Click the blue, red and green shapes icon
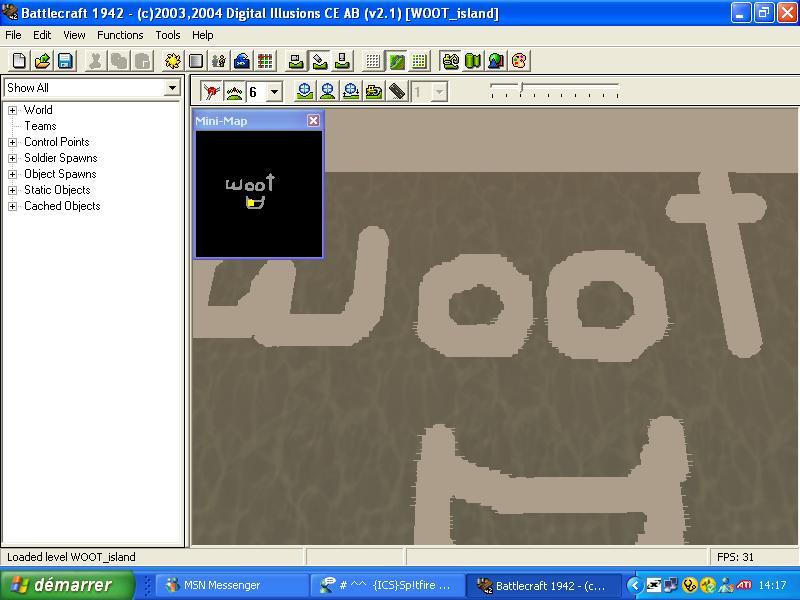 pos(496,61)
